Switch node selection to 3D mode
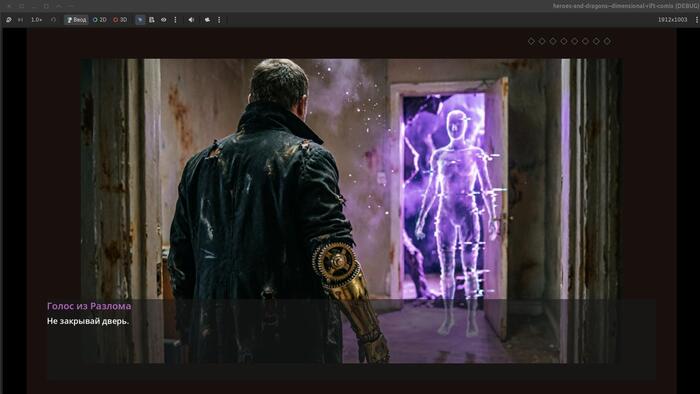This screenshot has width=700, height=394. tap(120, 20)
